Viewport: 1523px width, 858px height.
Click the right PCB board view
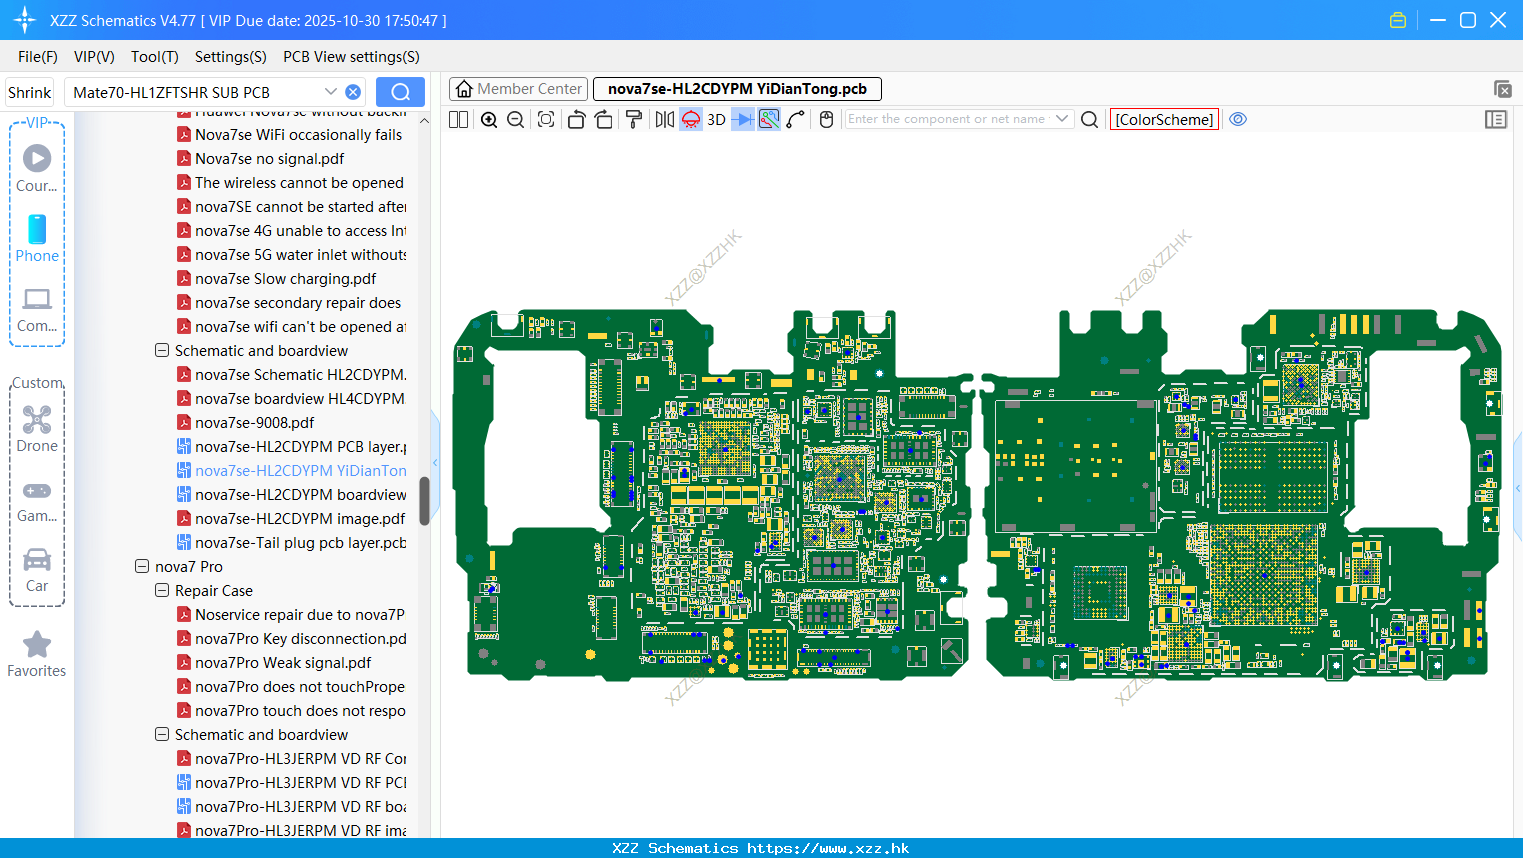[1242, 495]
